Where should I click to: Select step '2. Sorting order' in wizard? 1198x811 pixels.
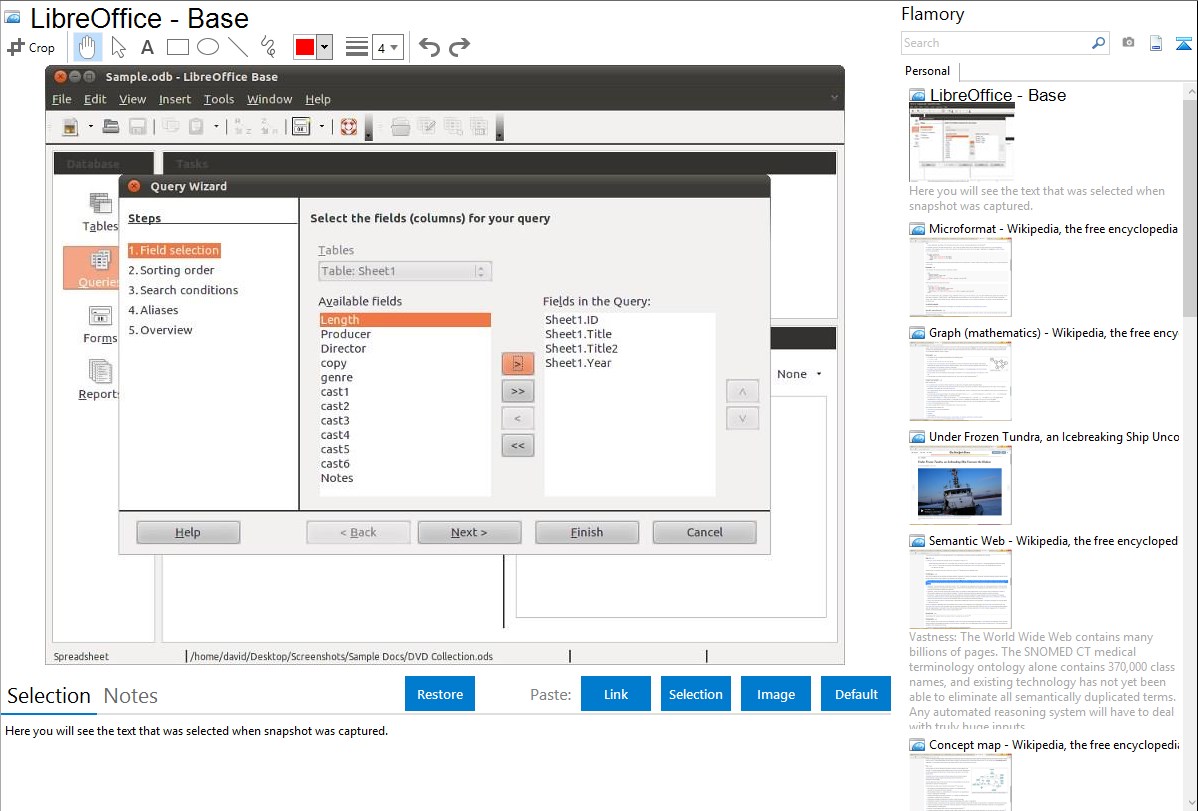point(171,270)
